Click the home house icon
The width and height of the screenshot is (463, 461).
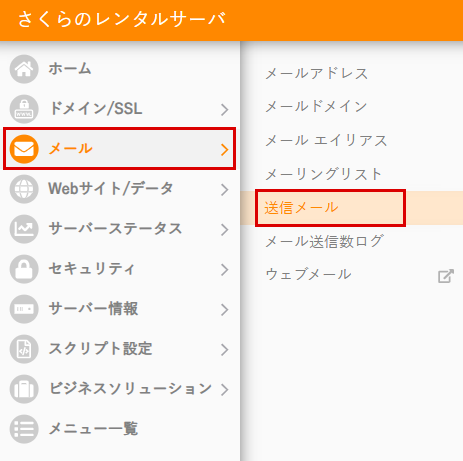24,69
